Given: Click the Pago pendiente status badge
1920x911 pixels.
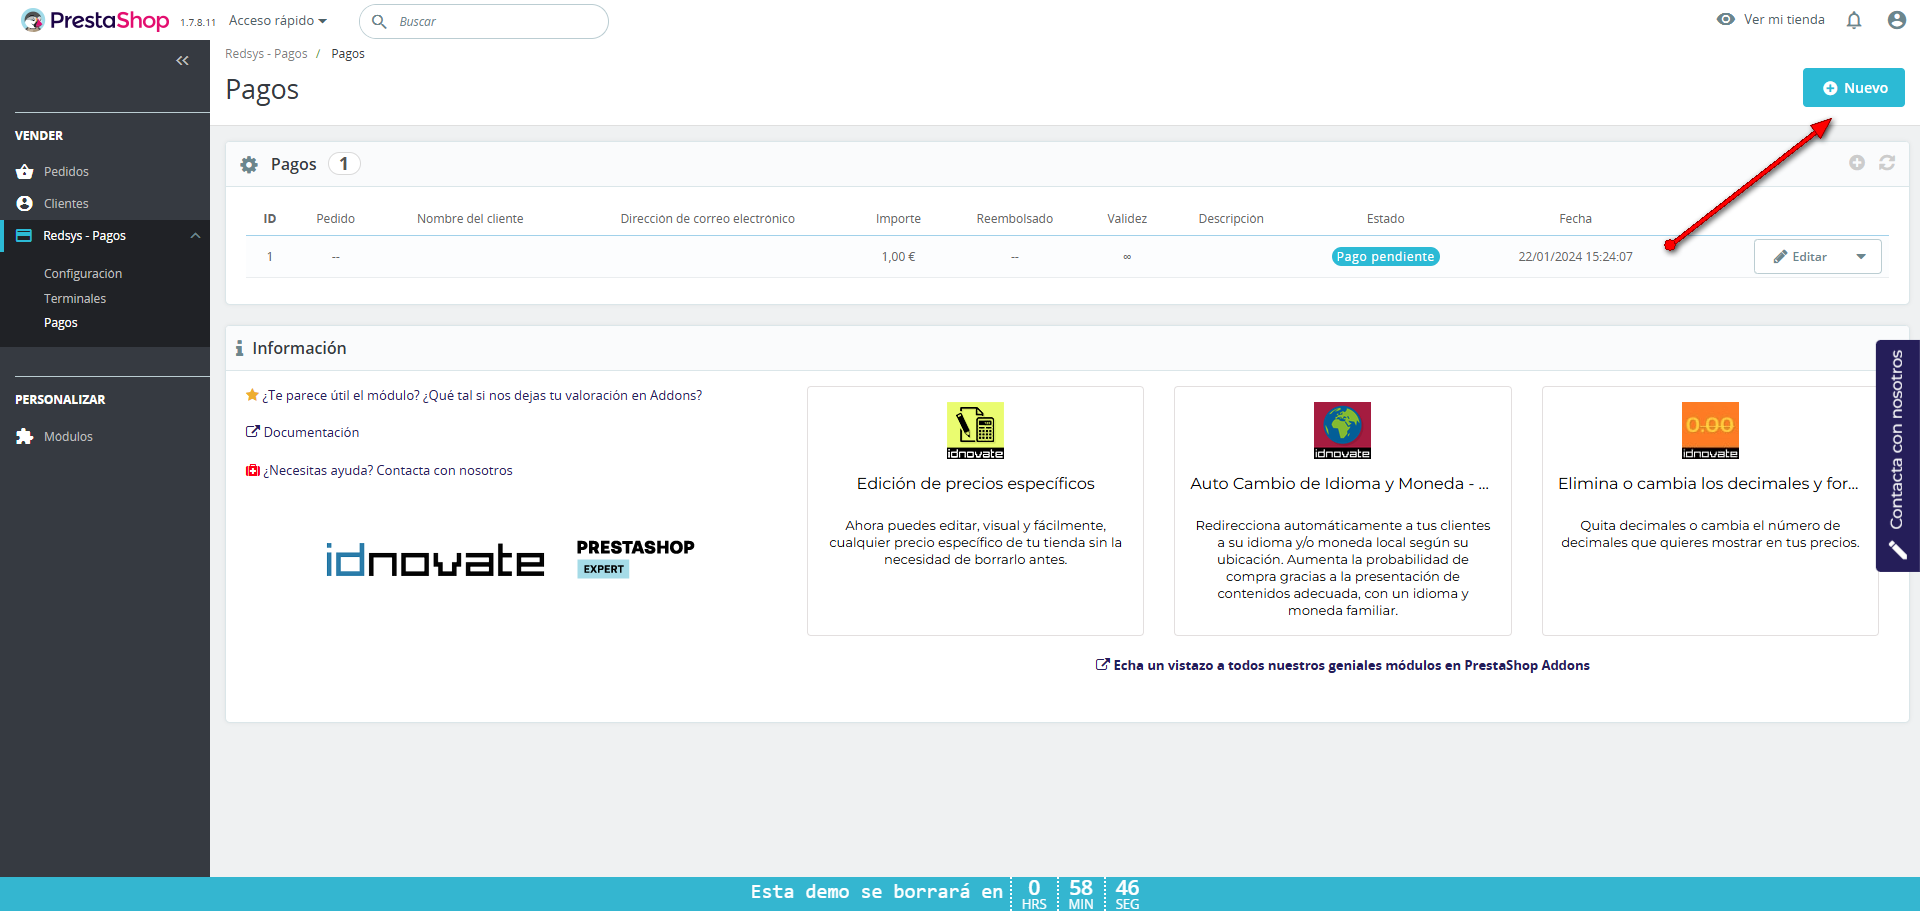Looking at the screenshot, I should click(x=1385, y=257).
